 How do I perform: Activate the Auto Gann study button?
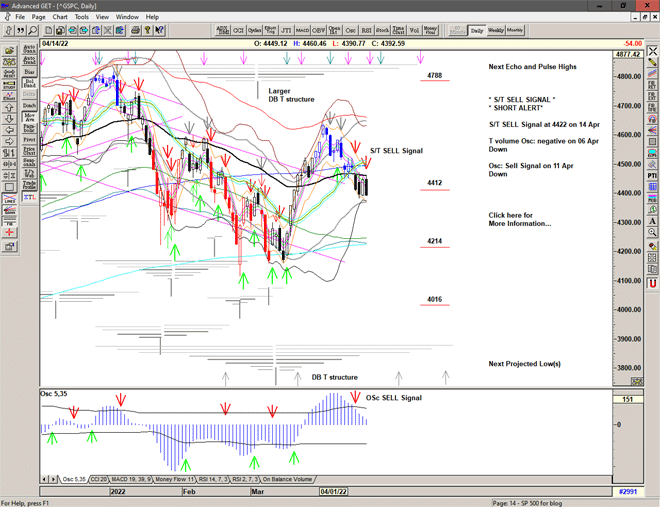click(29, 47)
